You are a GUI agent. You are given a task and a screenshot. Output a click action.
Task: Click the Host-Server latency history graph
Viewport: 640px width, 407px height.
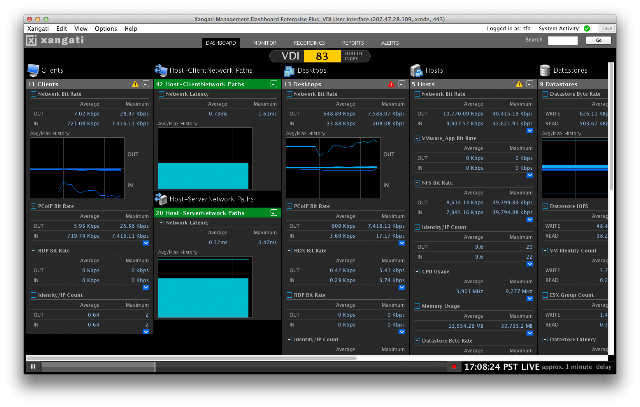[205, 287]
